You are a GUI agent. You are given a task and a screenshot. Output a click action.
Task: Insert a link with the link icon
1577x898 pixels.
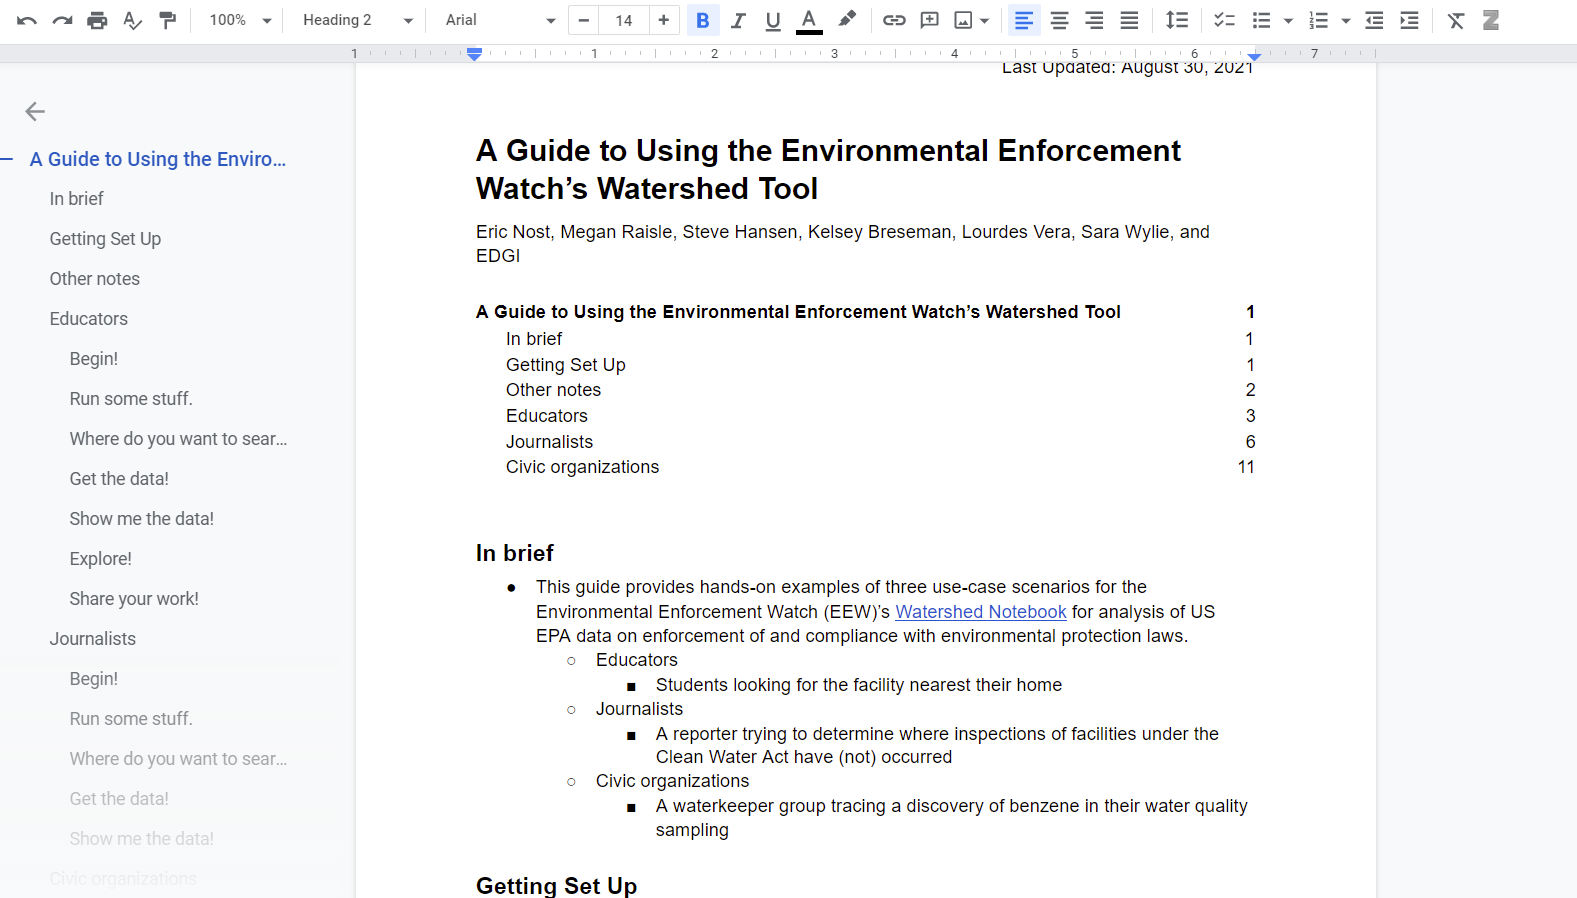894,20
